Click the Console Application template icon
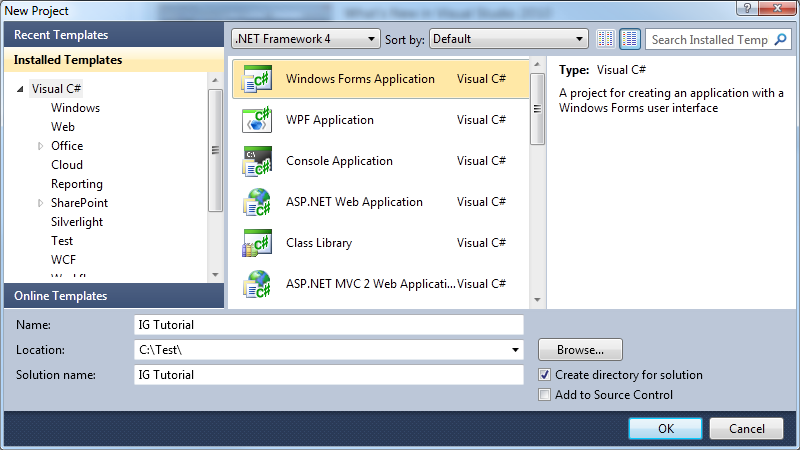 click(x=257, y=161)
